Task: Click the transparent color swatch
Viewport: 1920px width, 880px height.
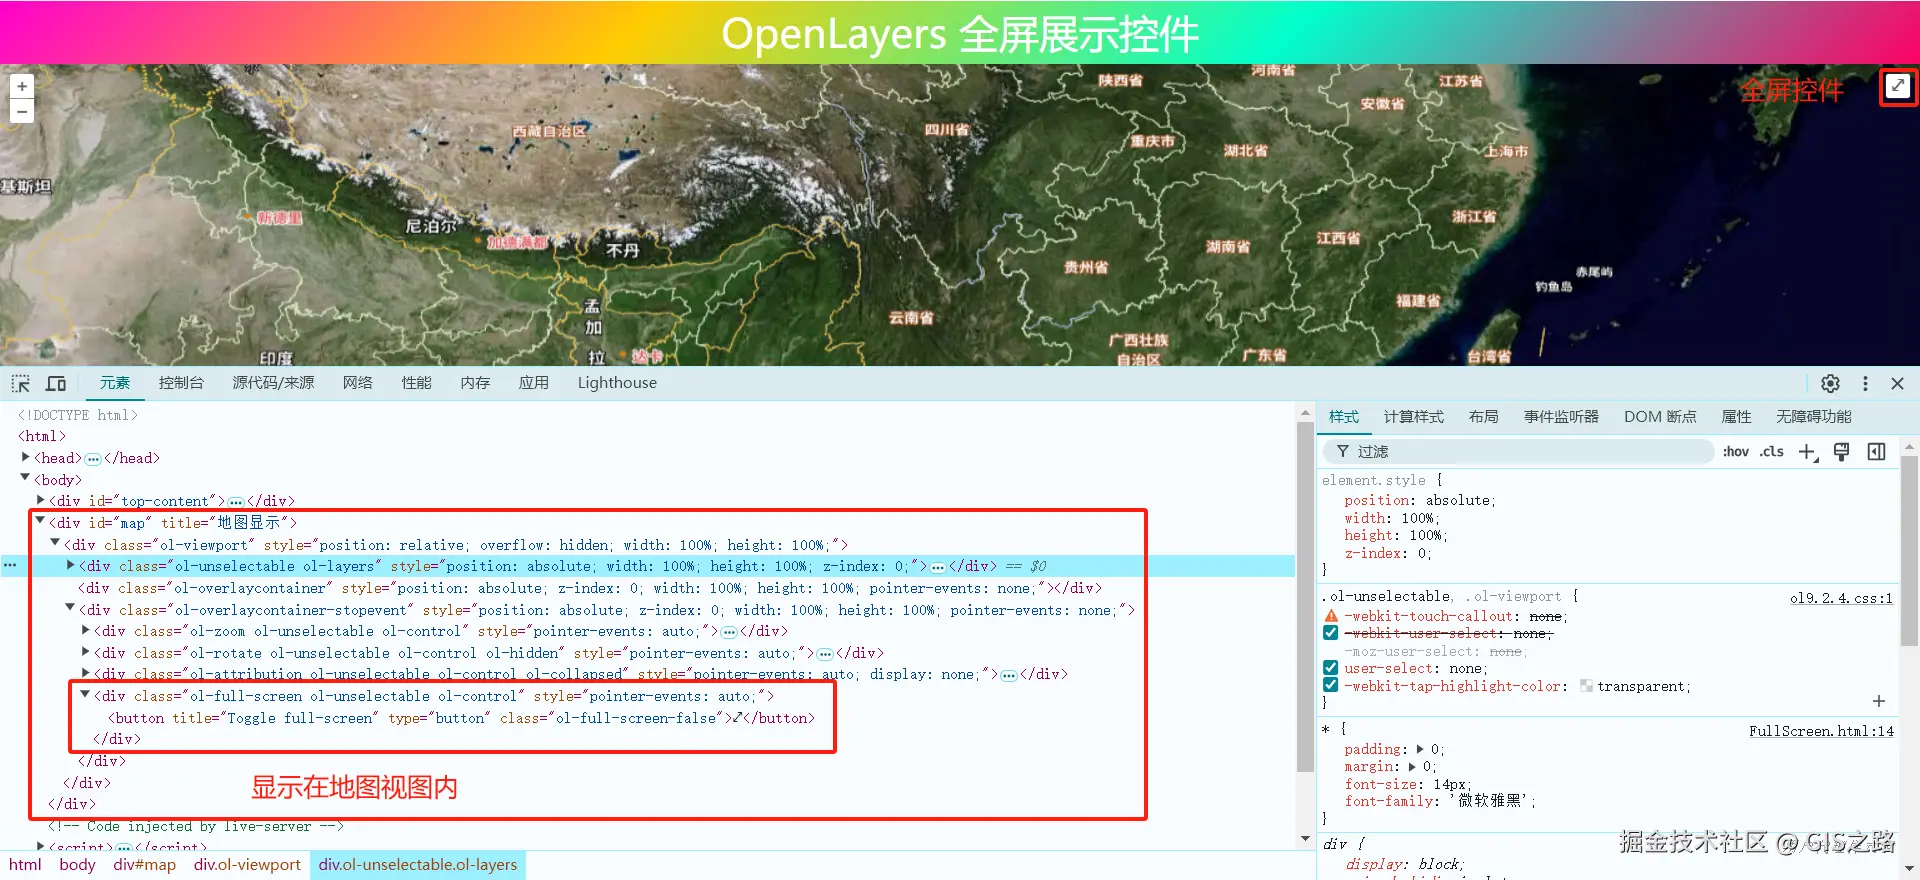Action: point(1586,686)
